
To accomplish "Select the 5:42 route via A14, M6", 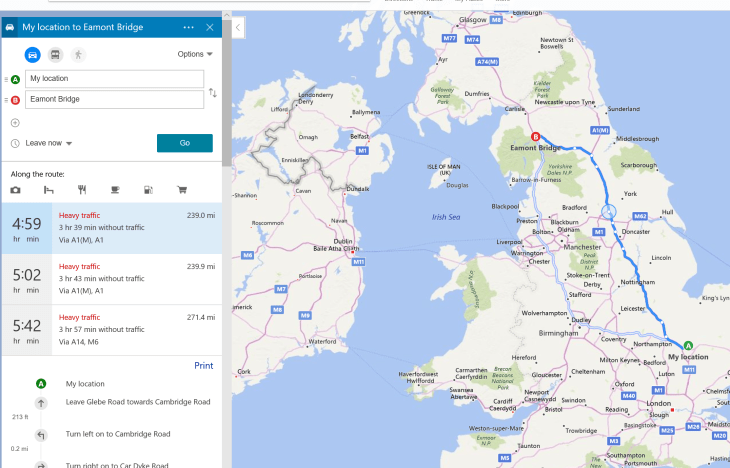I will (x=110, y=329).
